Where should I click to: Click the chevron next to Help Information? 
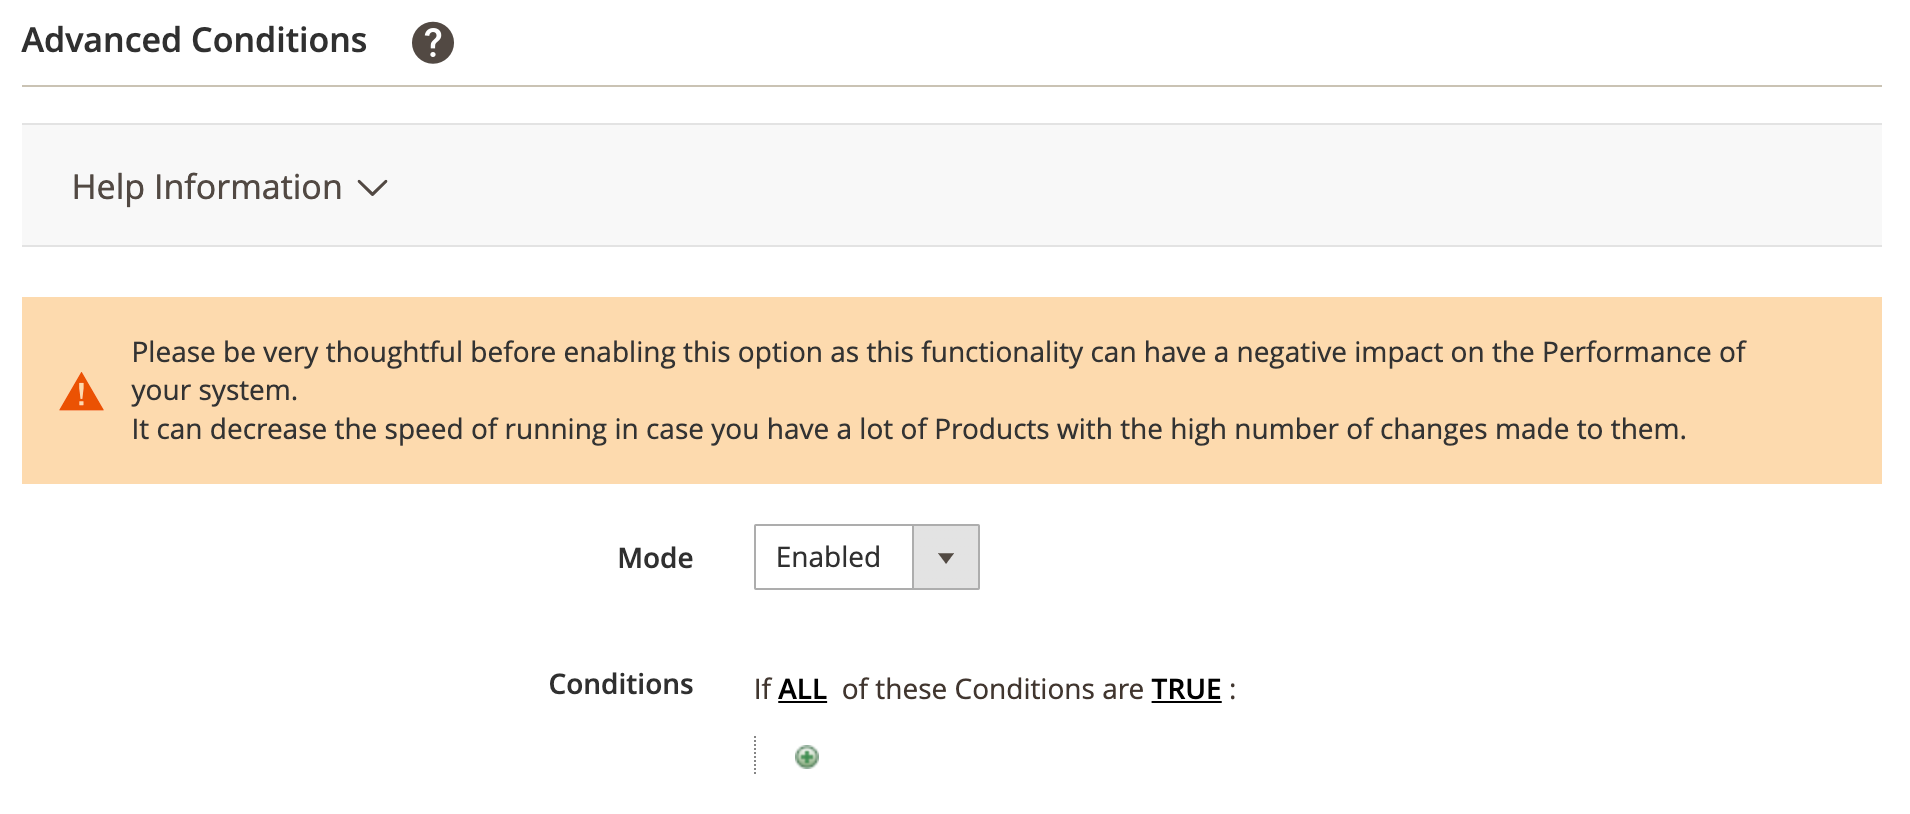(374, 188)
